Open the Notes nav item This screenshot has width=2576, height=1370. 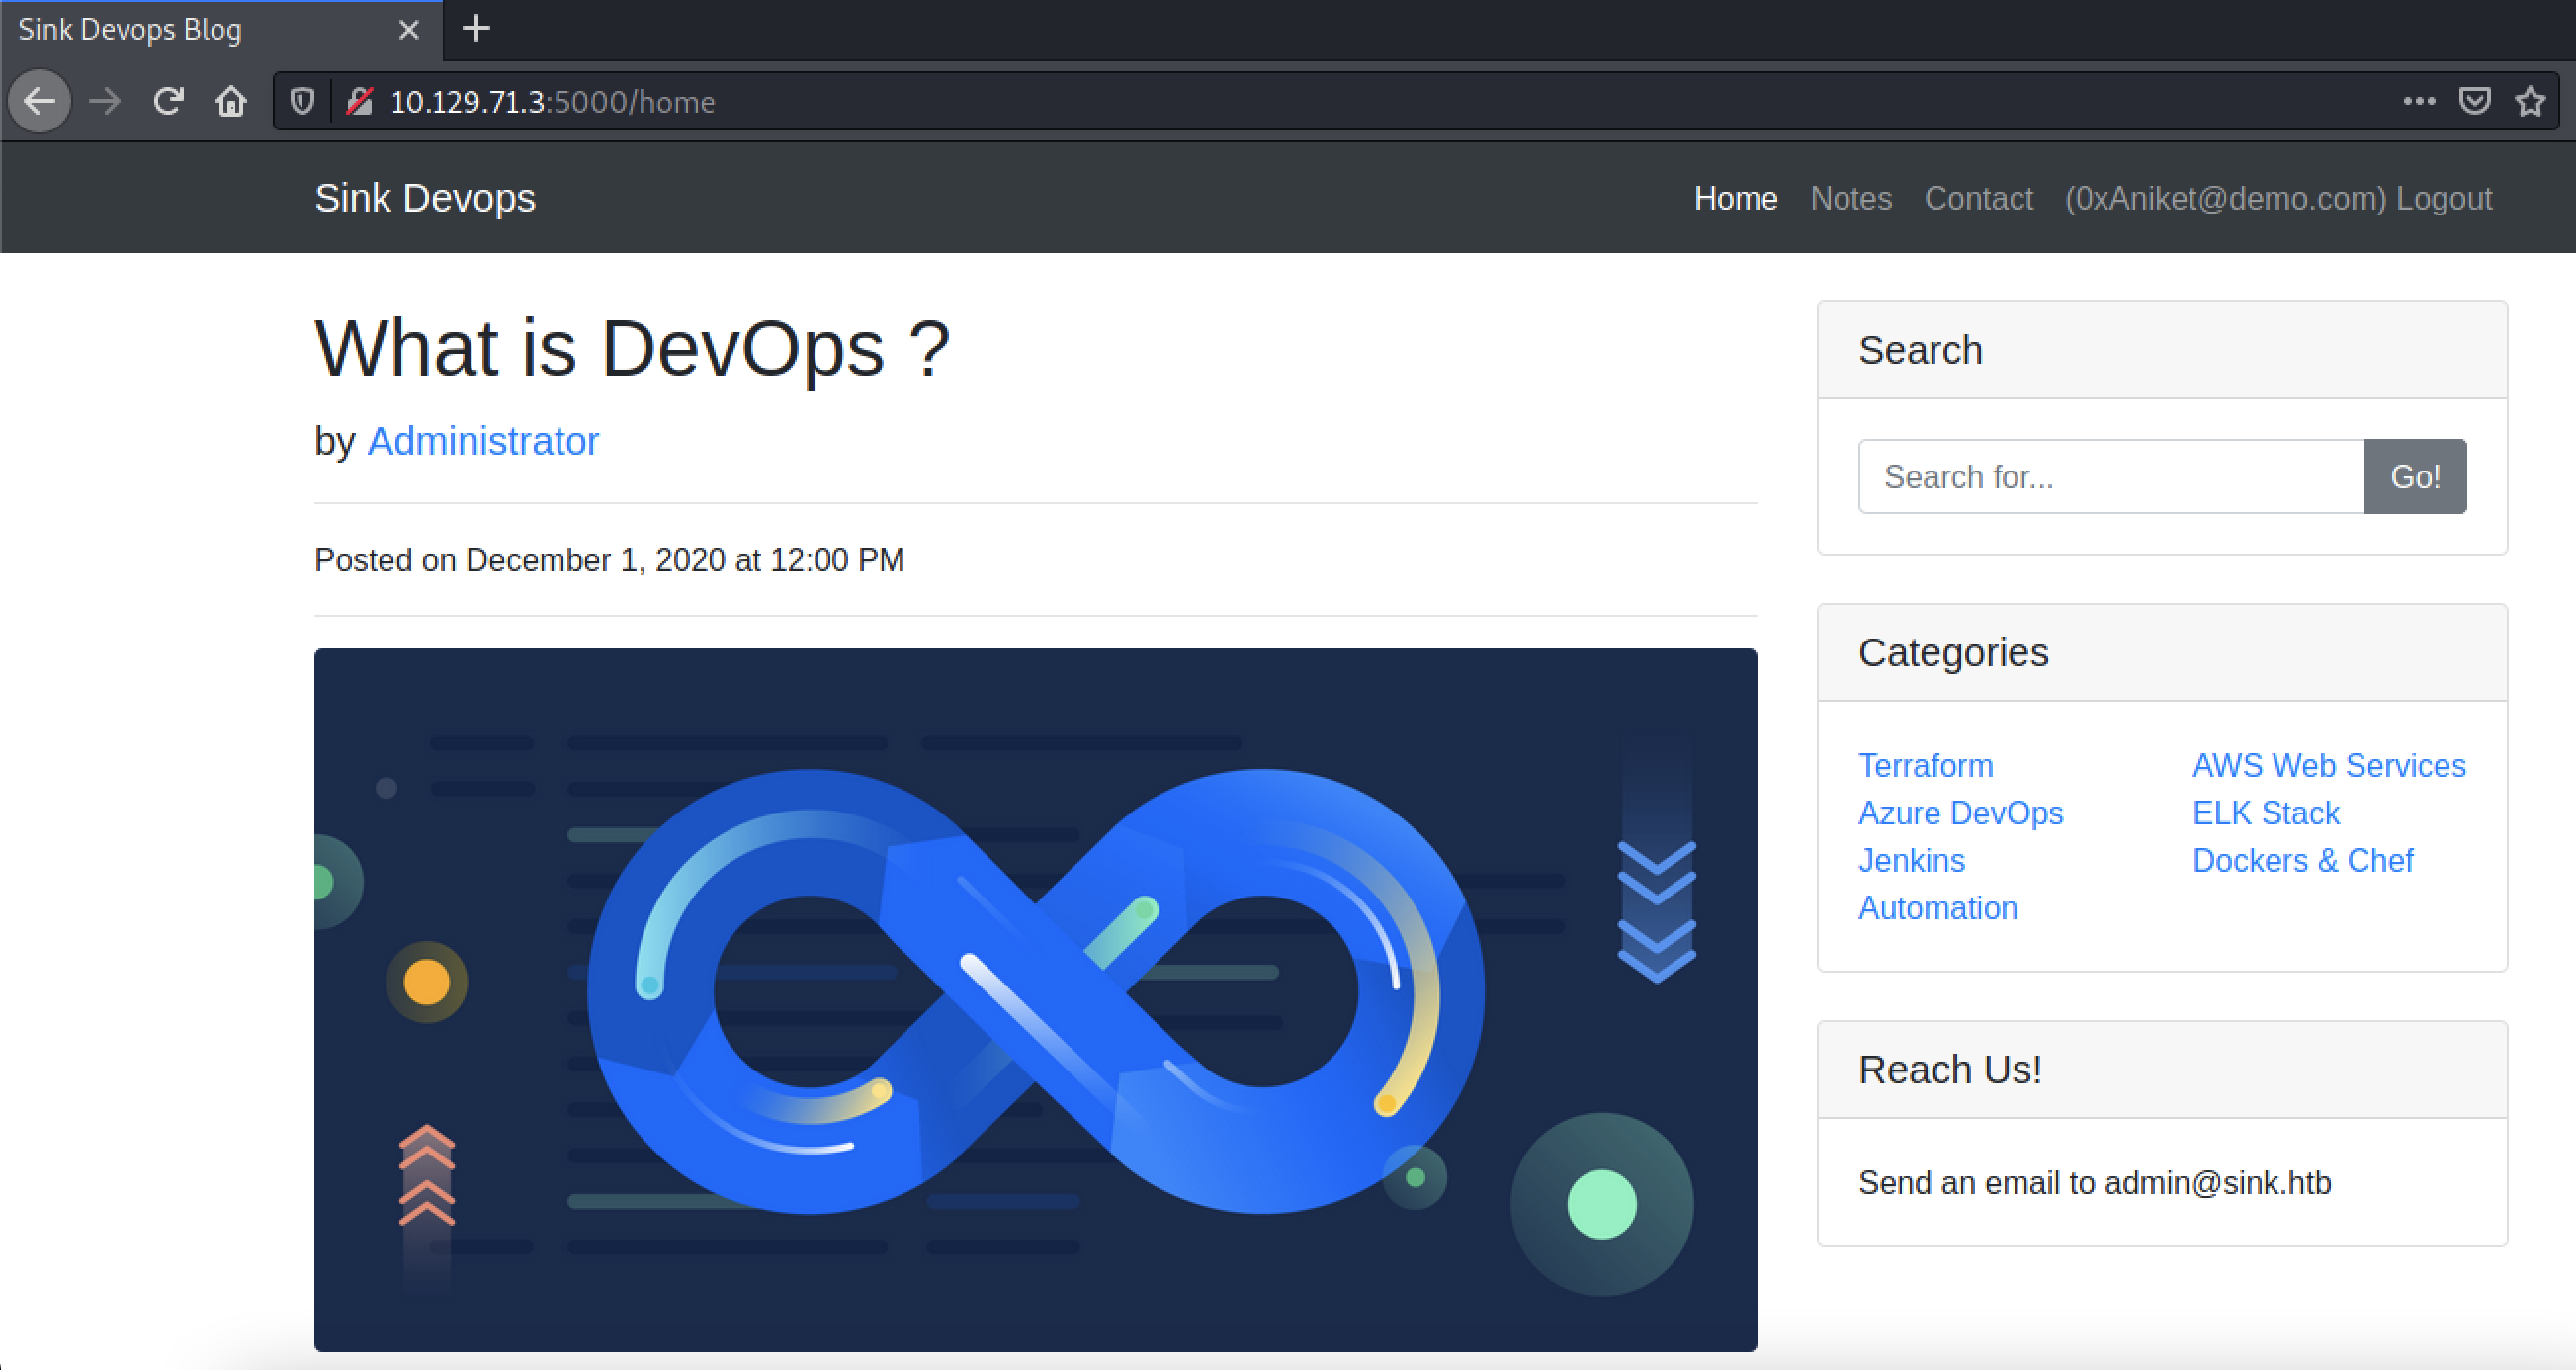pos(1851,198)
